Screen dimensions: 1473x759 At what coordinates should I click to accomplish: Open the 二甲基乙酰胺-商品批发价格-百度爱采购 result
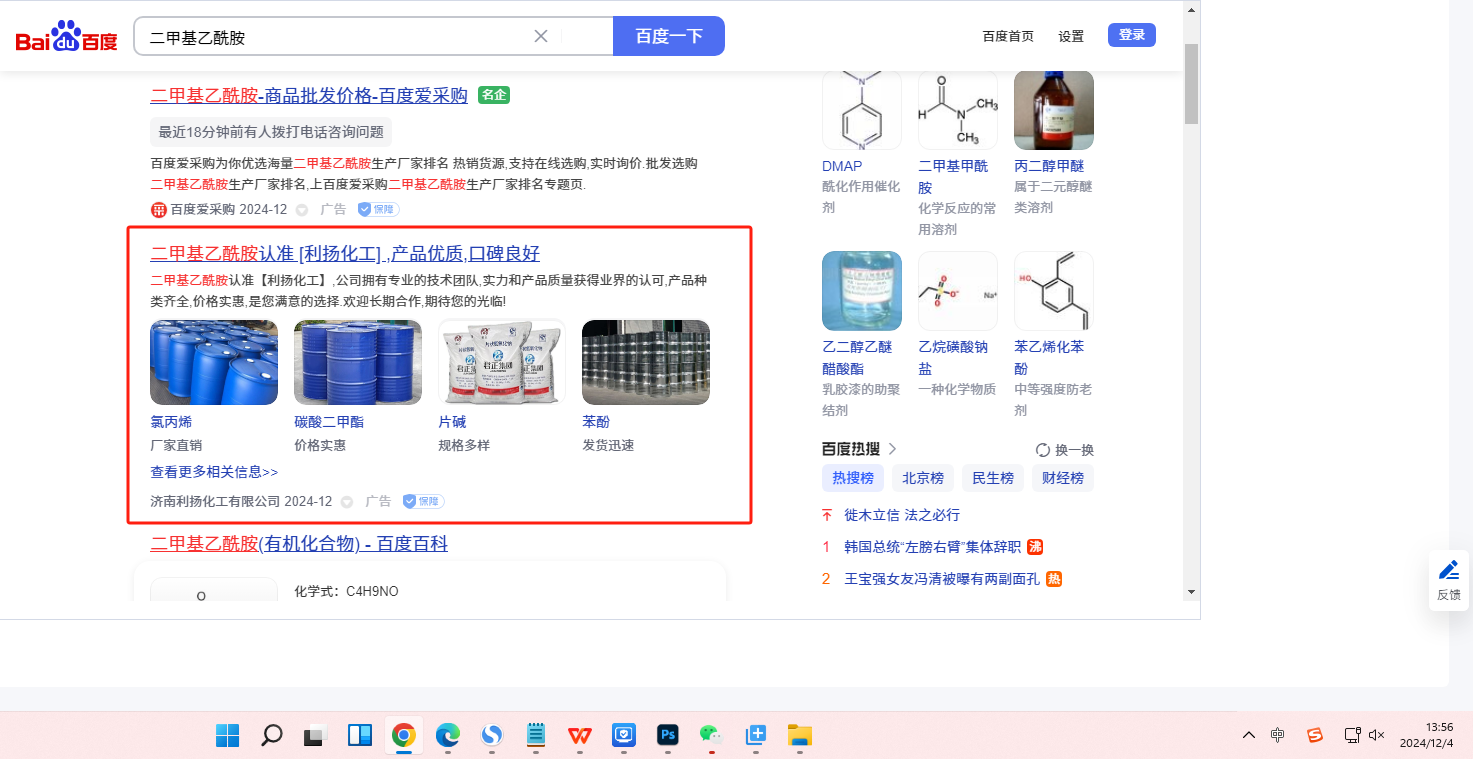pyautogui.click(x=309, y=95)
